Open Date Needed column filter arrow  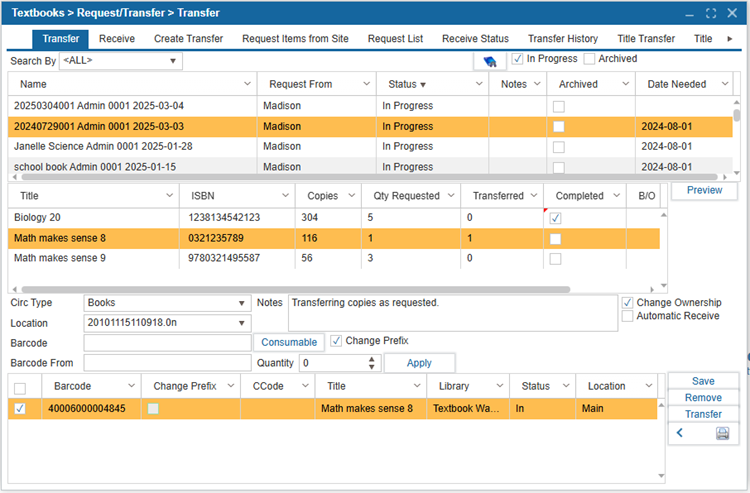click(725, 84)
